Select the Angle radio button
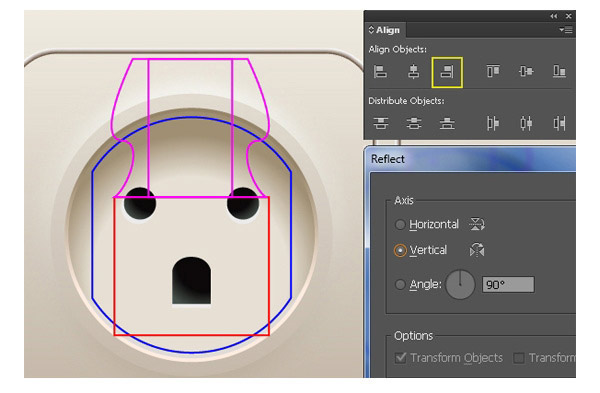 [400, 284]
